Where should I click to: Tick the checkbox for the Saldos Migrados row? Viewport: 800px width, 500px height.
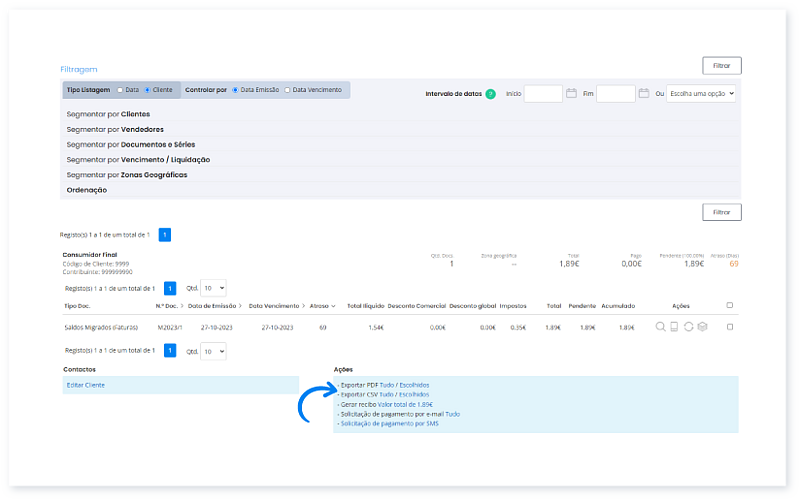730,327
